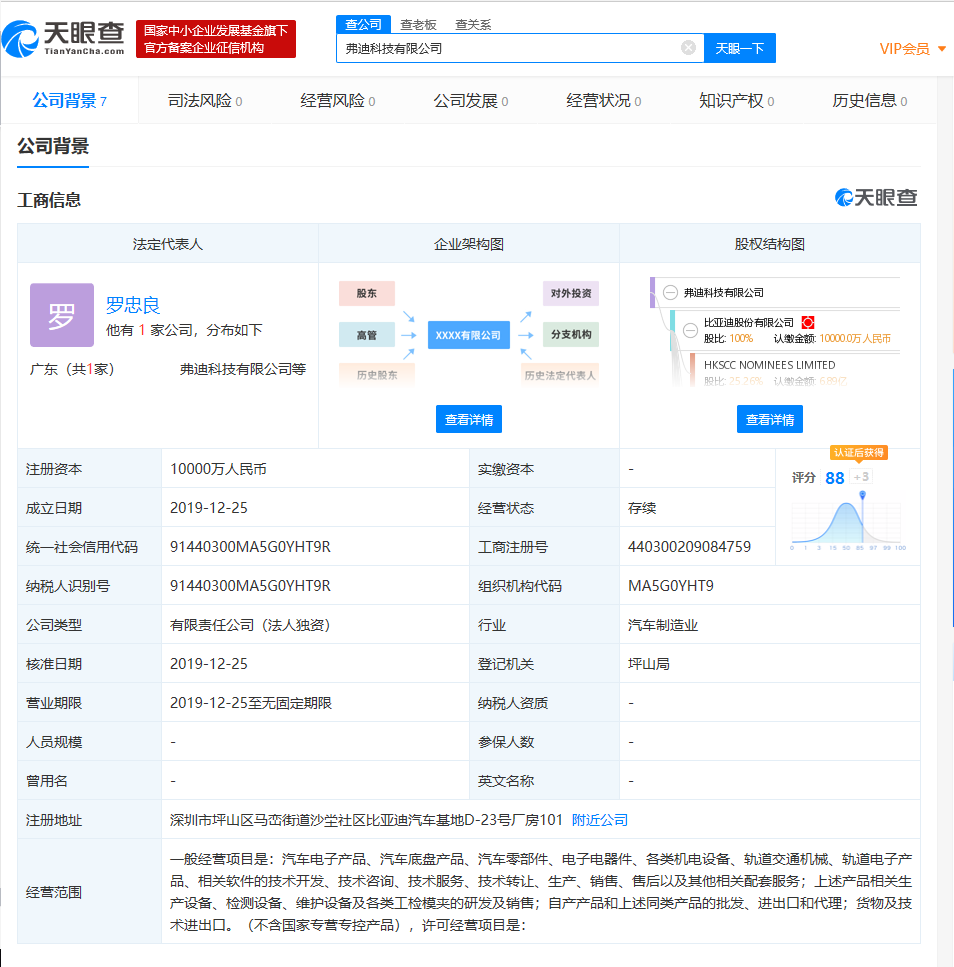Viewport: 954px width, 967px height.
Task: Open the 经营状况 tab
Action: click(x=604, y=101)
